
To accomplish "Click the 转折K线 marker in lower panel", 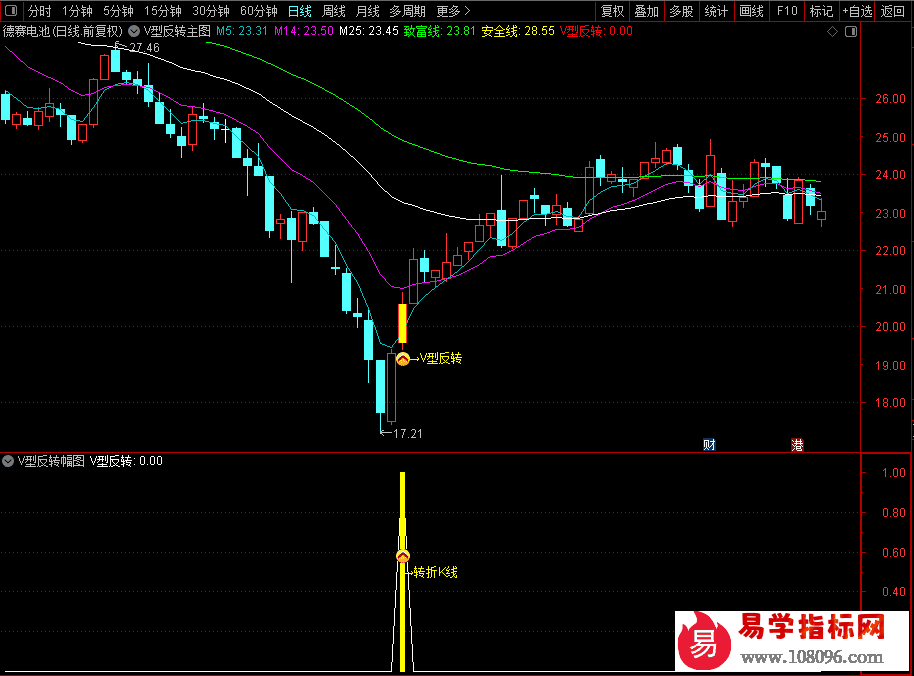I will click(x=403, y=556).
